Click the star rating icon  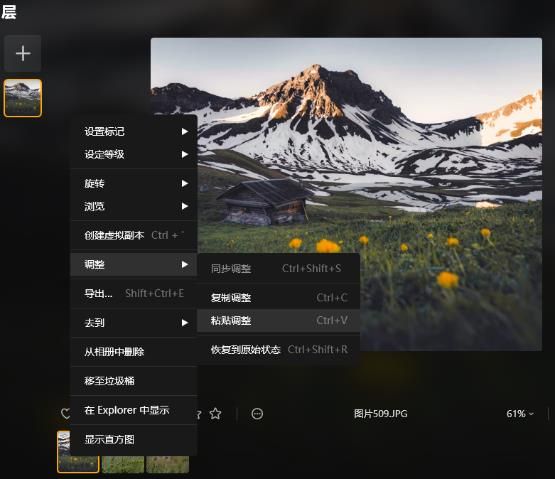216,414
